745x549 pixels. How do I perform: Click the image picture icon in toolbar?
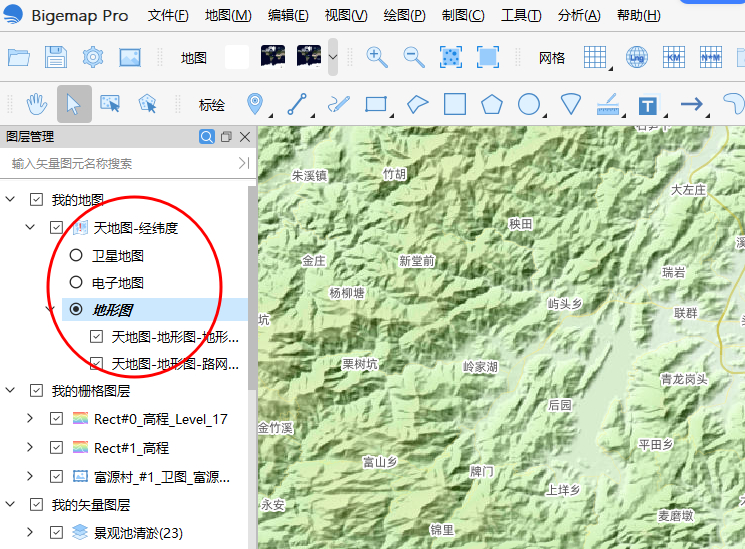[x=130, y=58]
